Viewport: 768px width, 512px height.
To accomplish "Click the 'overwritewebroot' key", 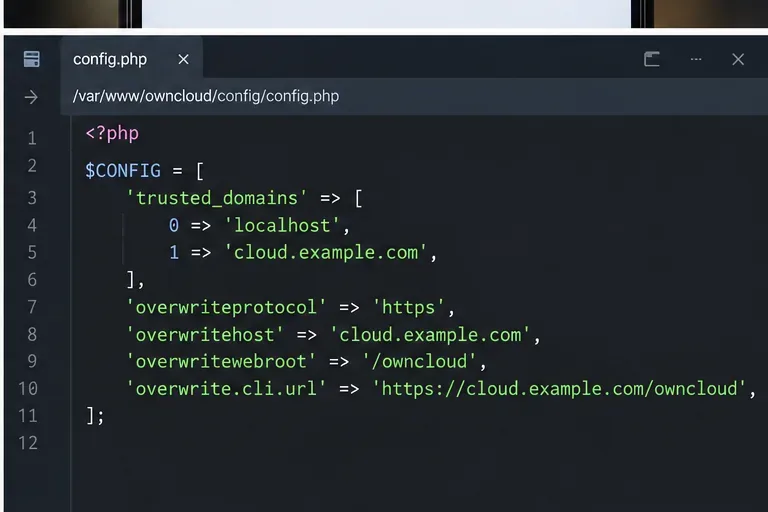I will 221,362.
